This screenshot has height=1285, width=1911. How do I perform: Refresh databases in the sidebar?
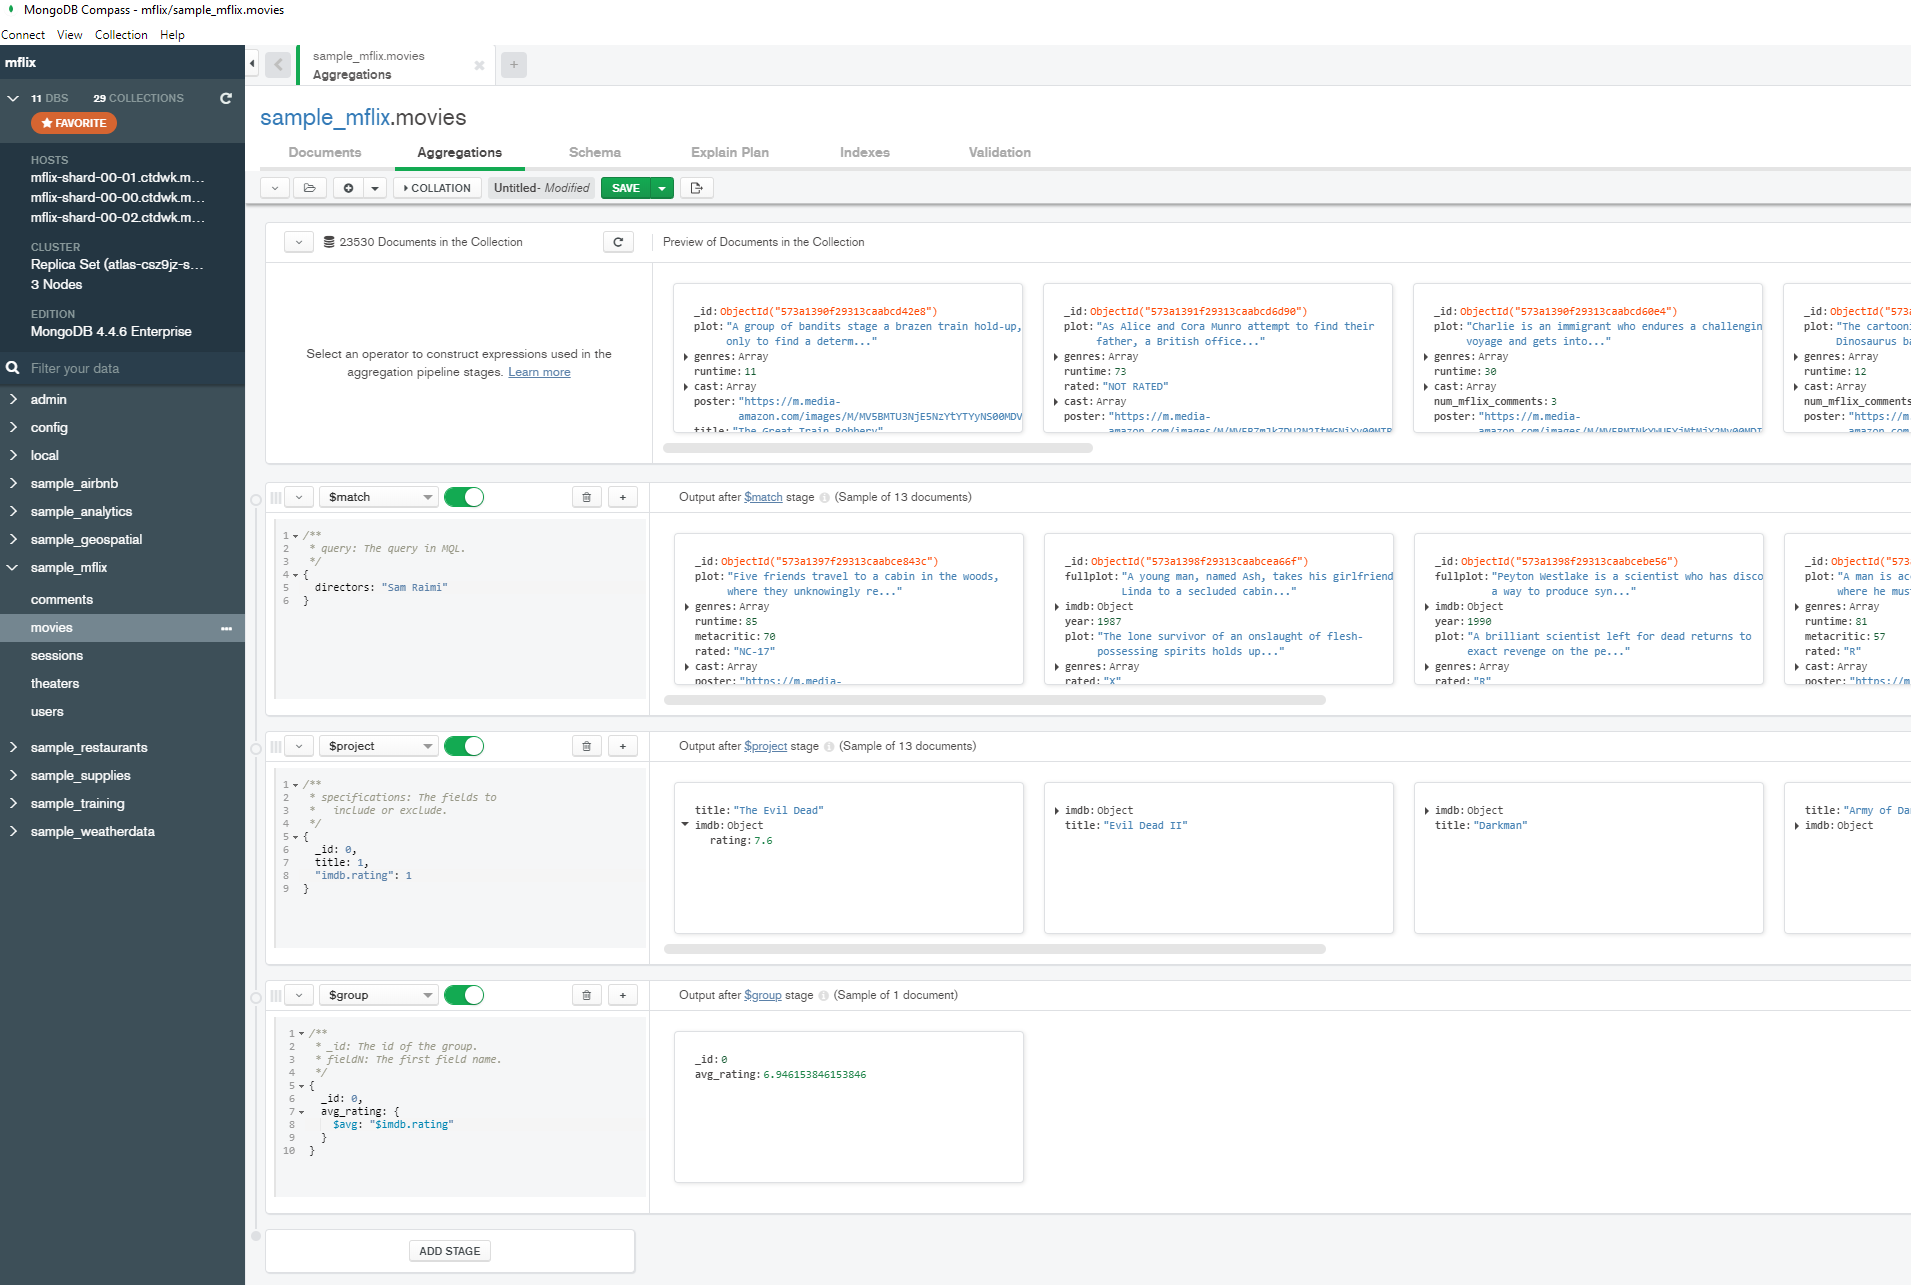coord(226,98)
